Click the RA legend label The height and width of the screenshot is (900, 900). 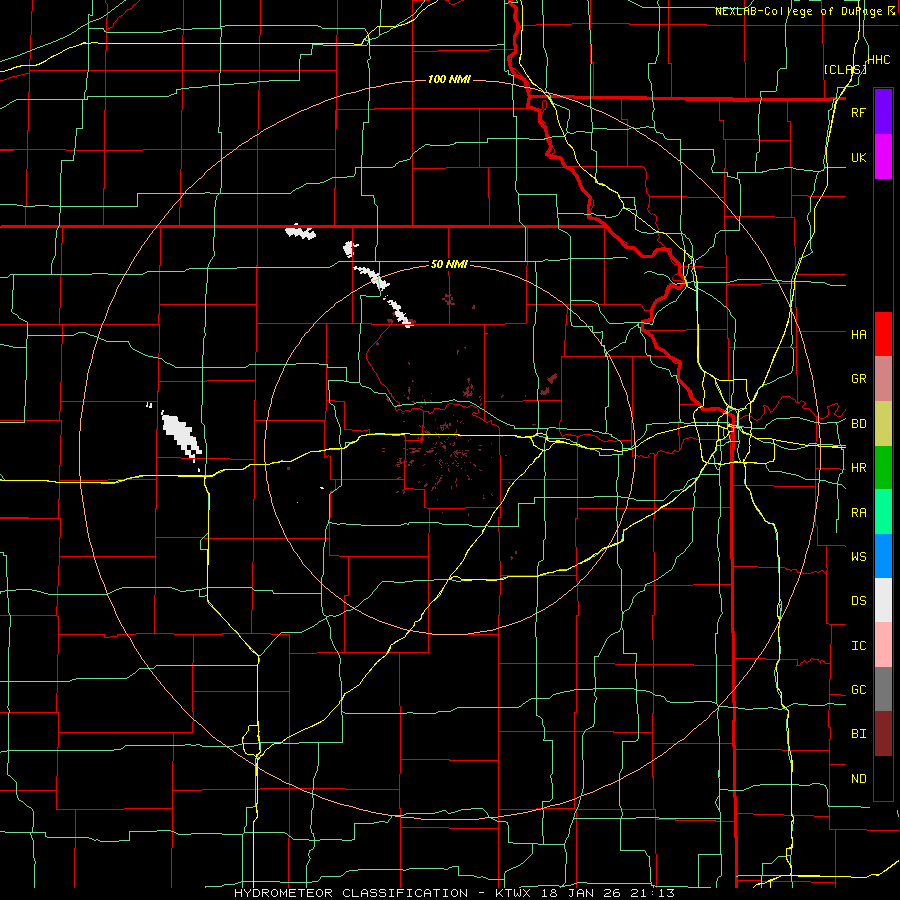click(858, 513)
